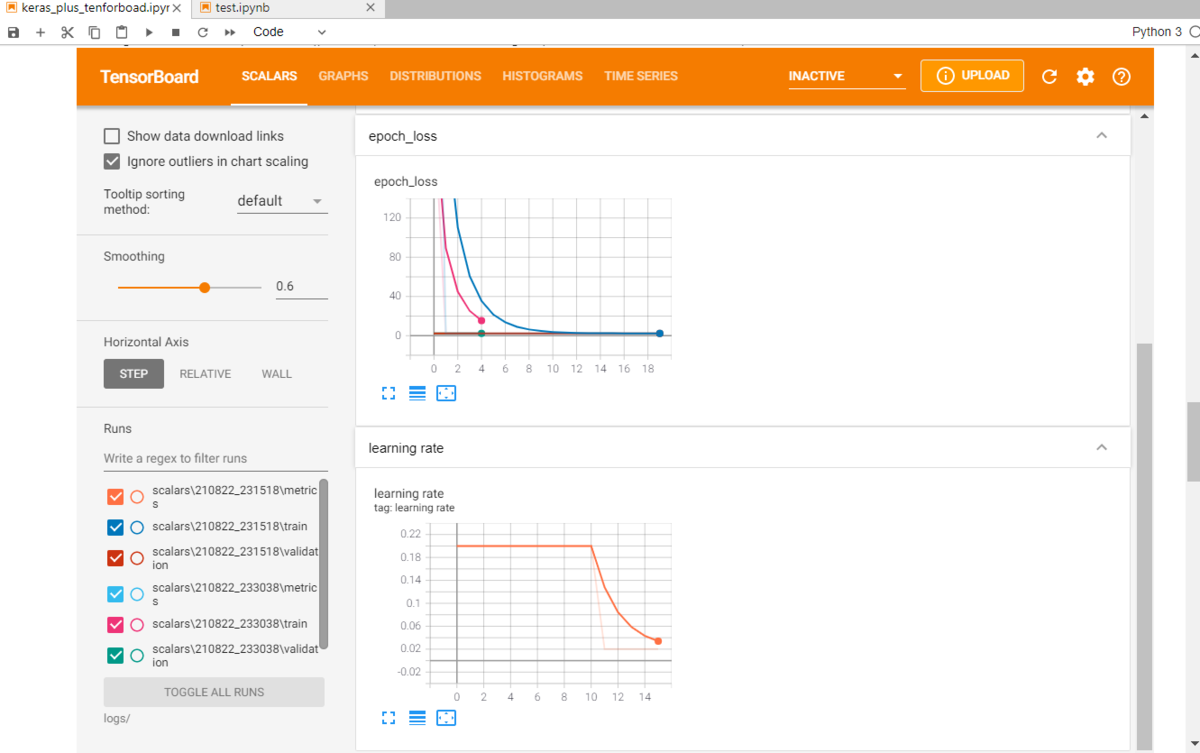
Task: Uncheck the 210822_231518\metrics run checkbox
Action: tap(115, 497)
